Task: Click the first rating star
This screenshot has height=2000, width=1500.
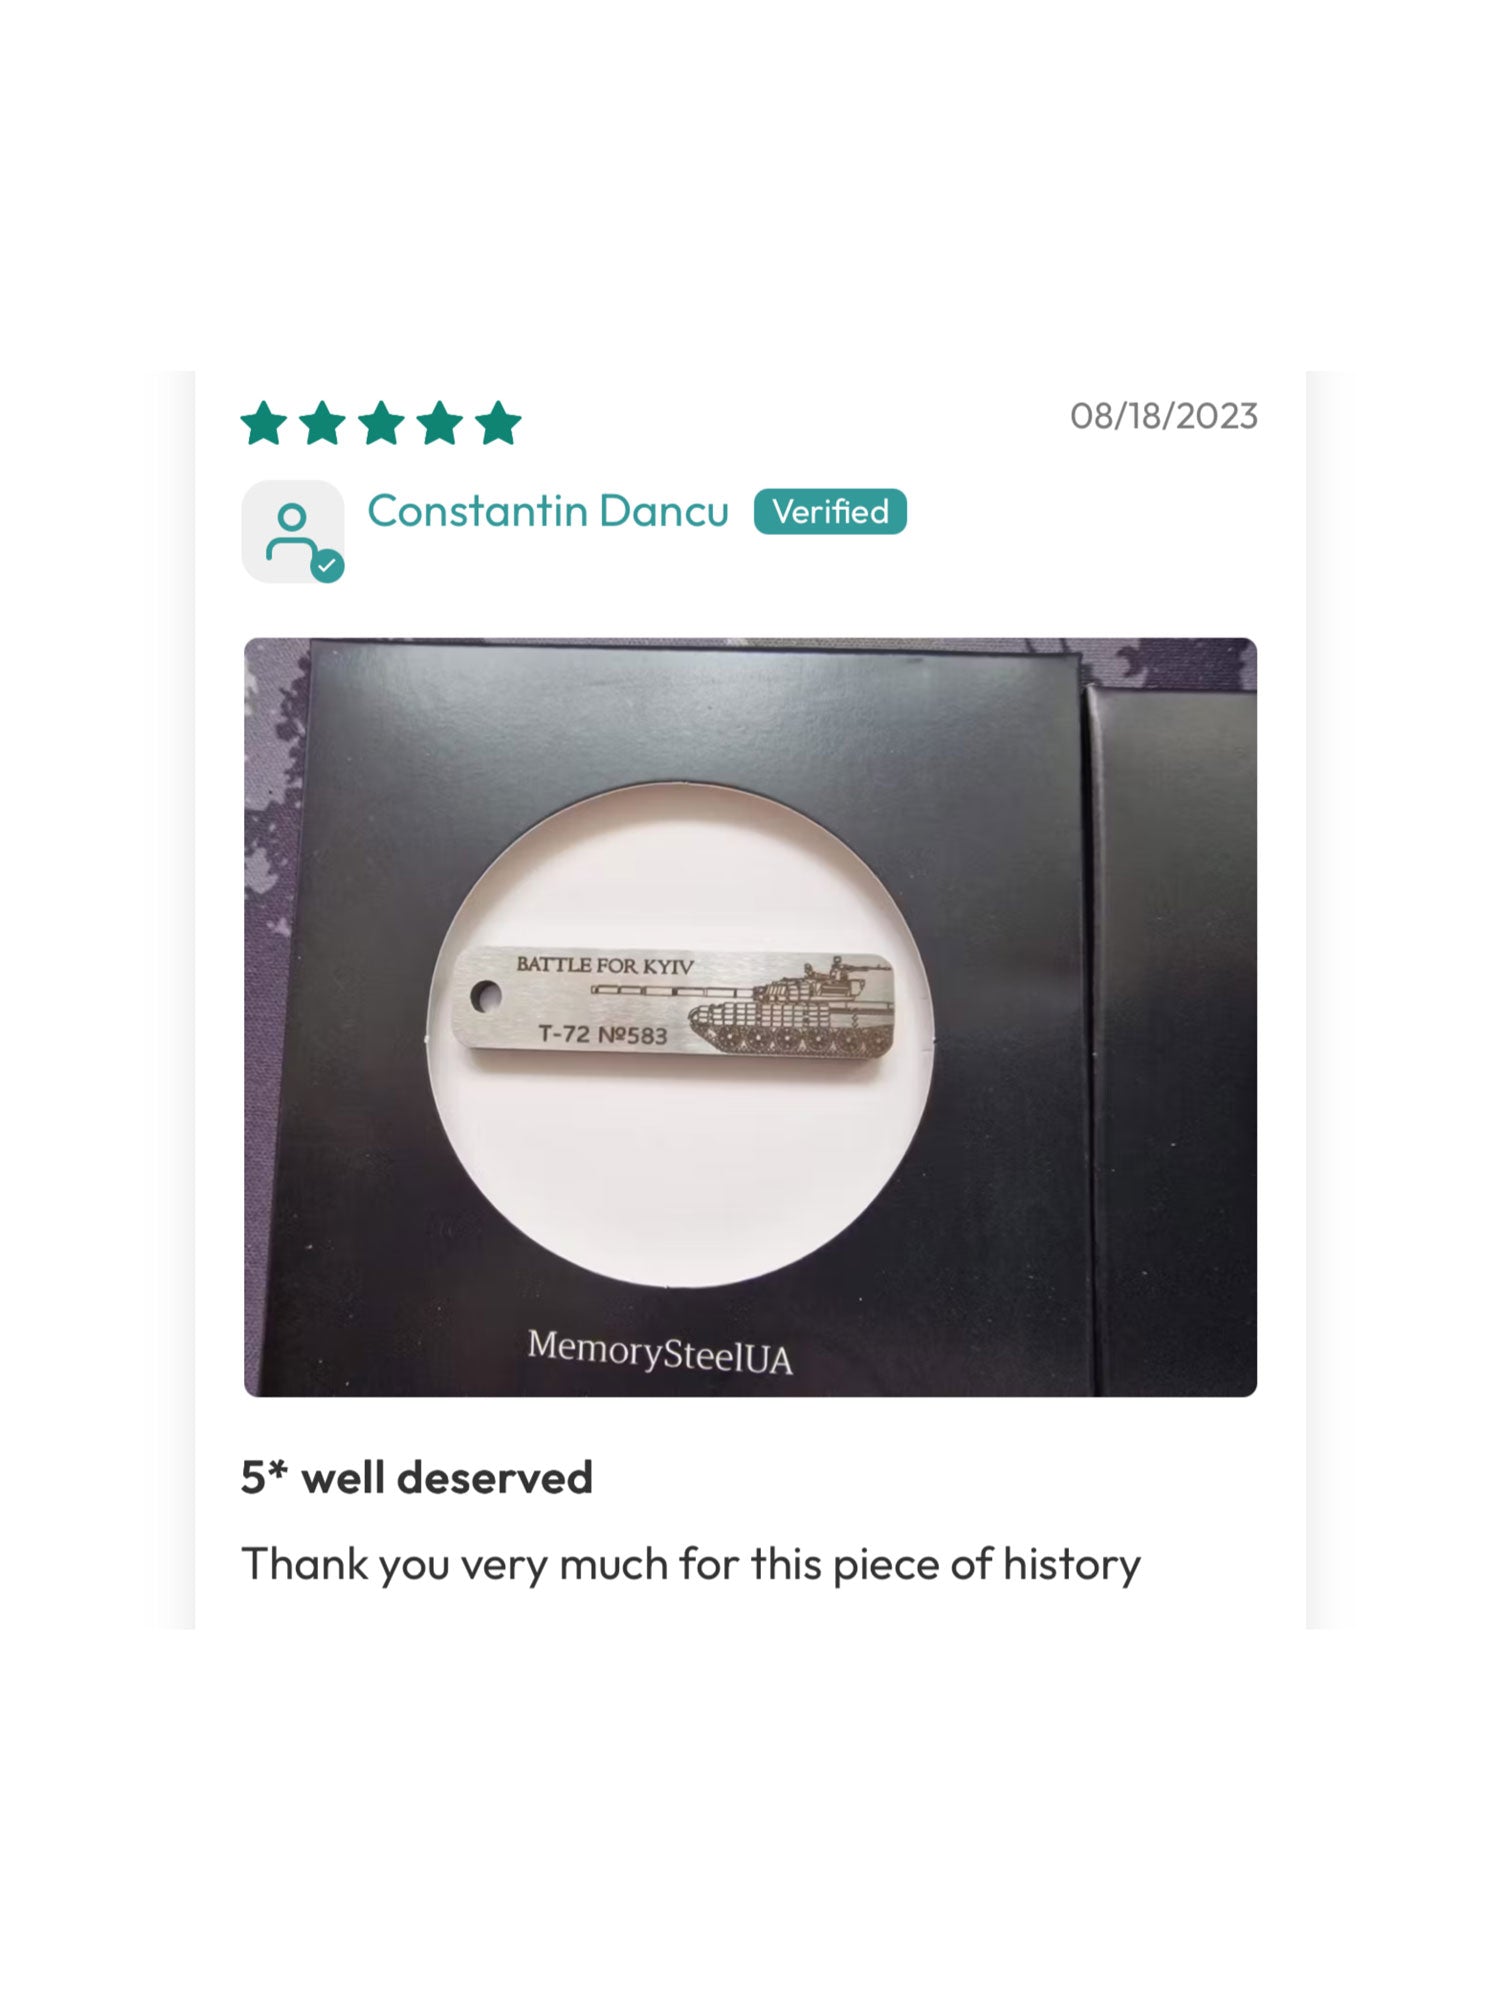Action: [x=265, y=423]
